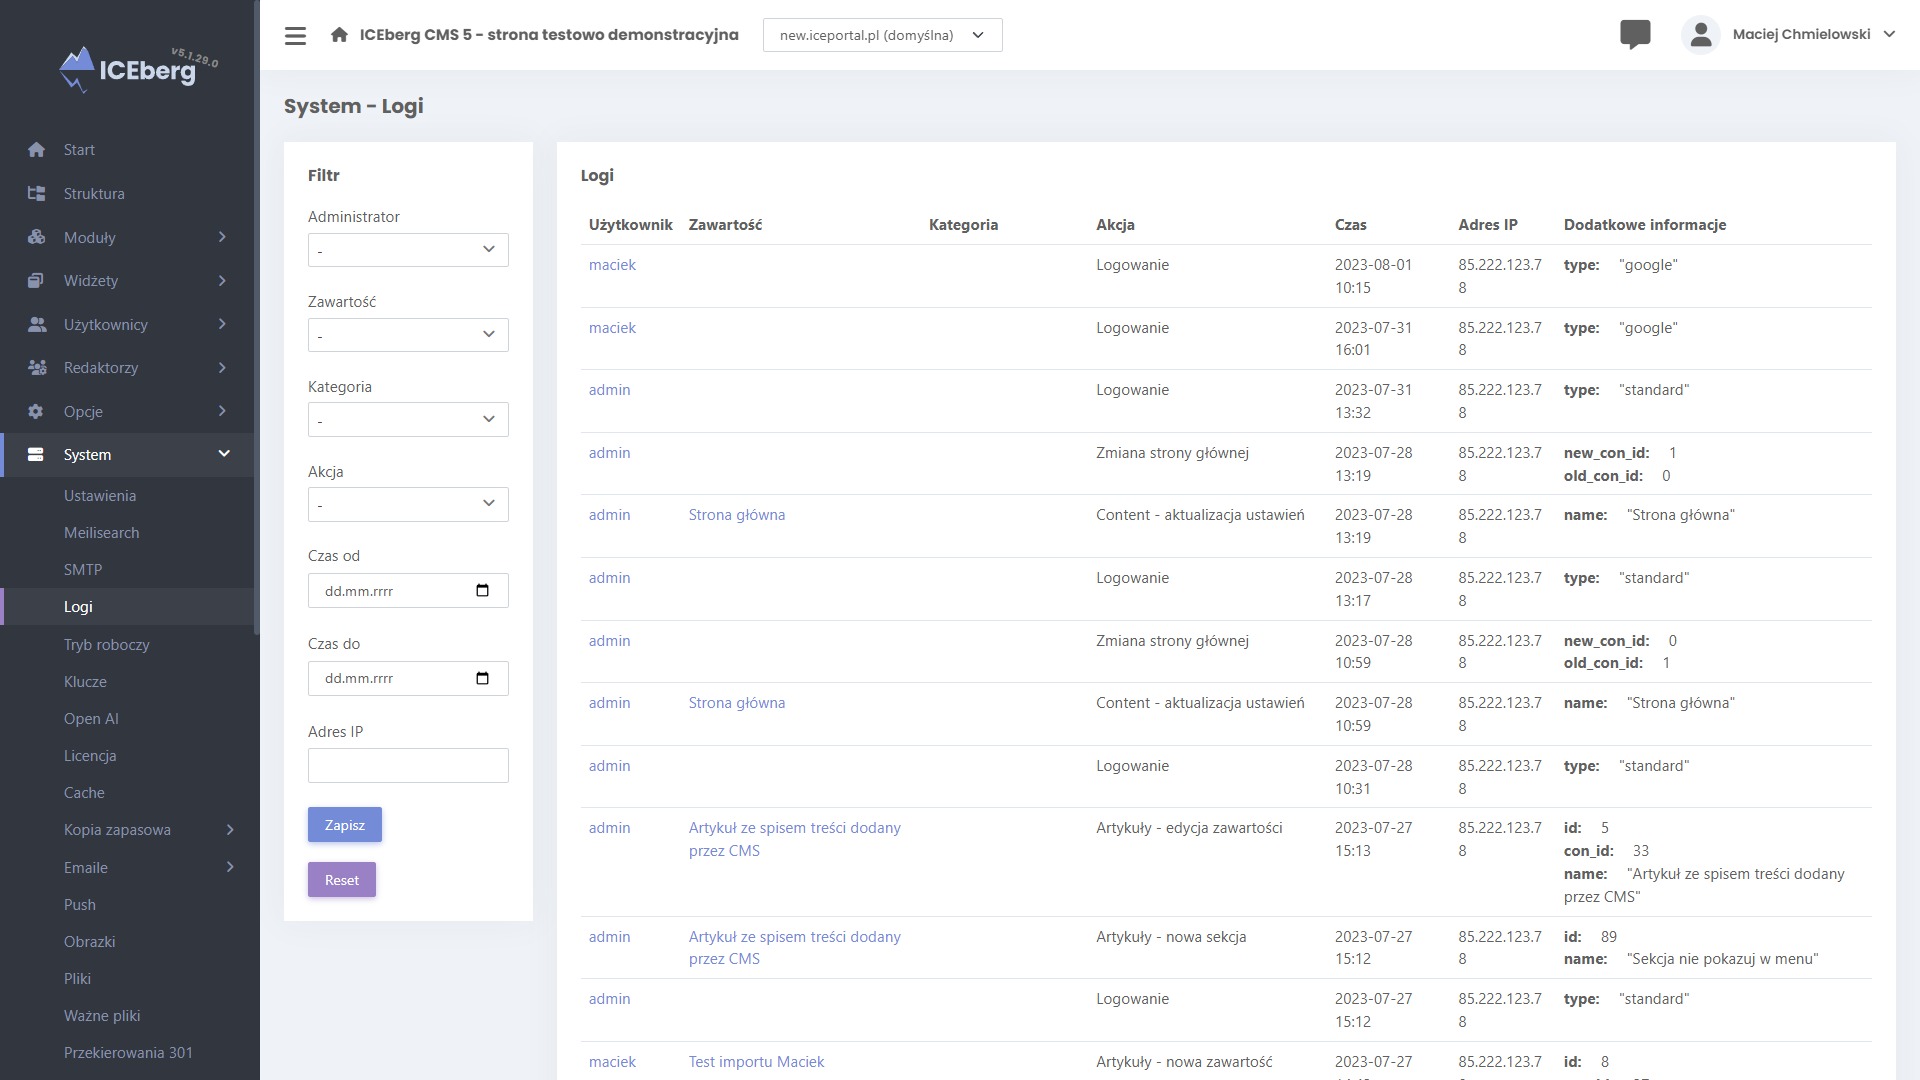Open the new.iceportal.pl site selector
This screenshot has height=1080, width=1920.
tap(882, 35)
